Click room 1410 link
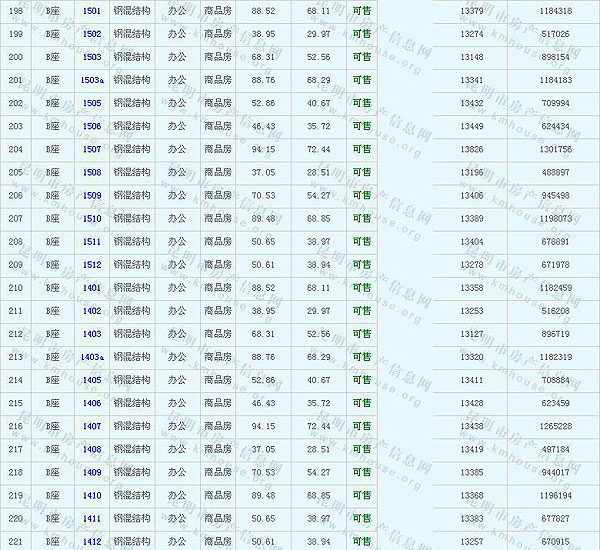This screenshot has height=550, width=600. click(92, 496)
